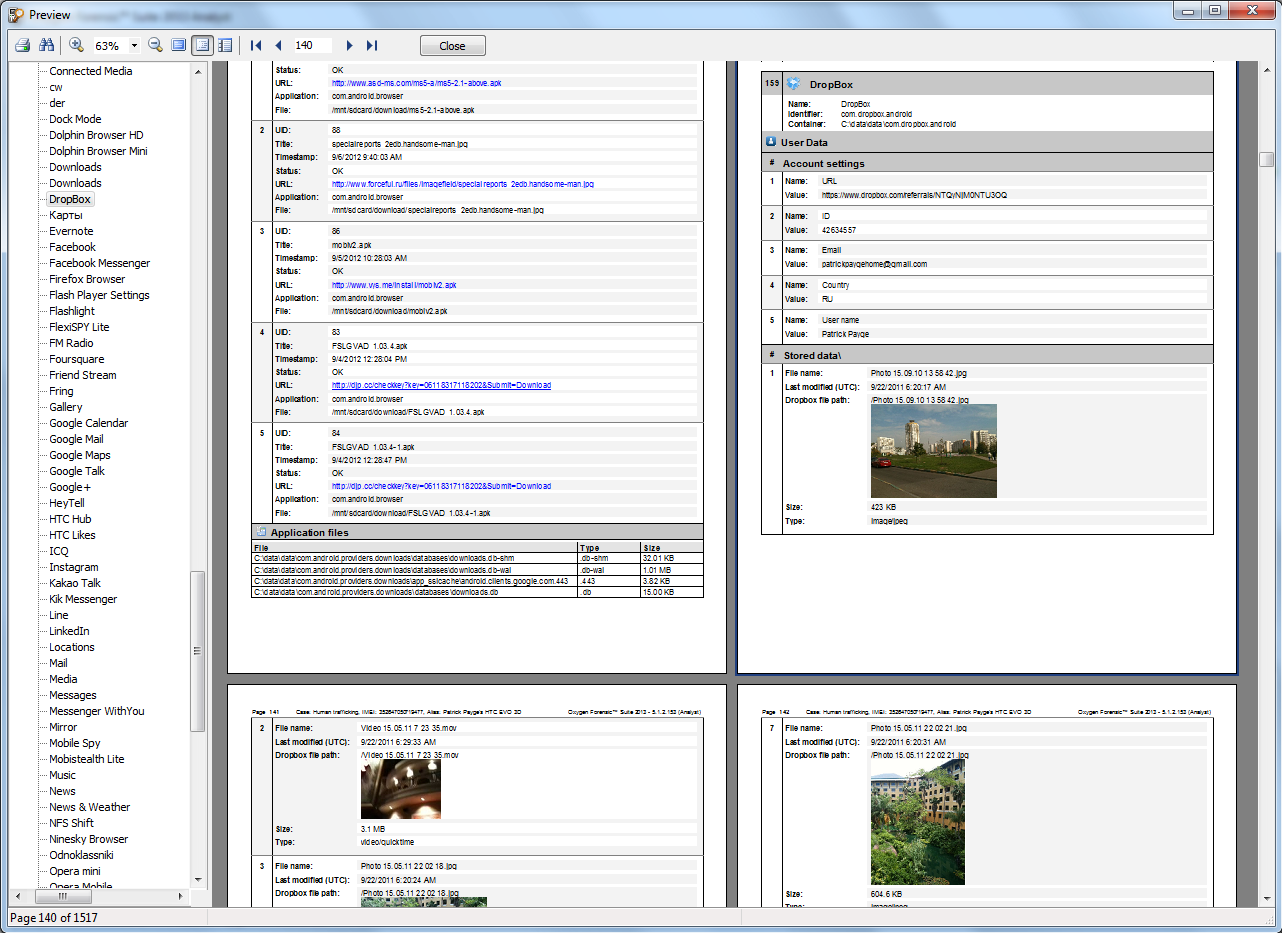Select Google Maps tree item

pos(80,455)
